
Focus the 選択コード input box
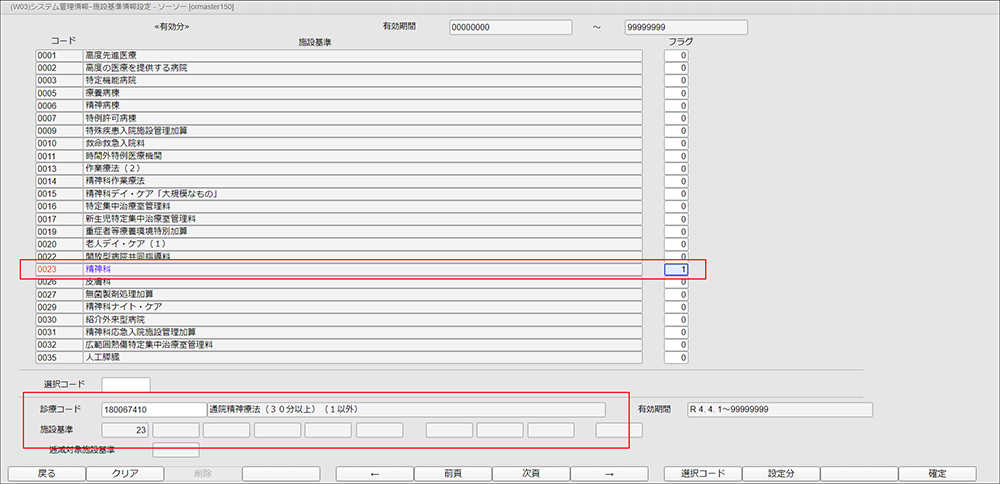[x=126, y=384]
